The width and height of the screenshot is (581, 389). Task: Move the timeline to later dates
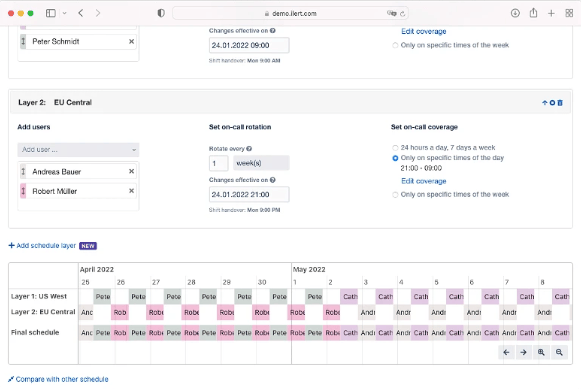[x=523, y=352]
